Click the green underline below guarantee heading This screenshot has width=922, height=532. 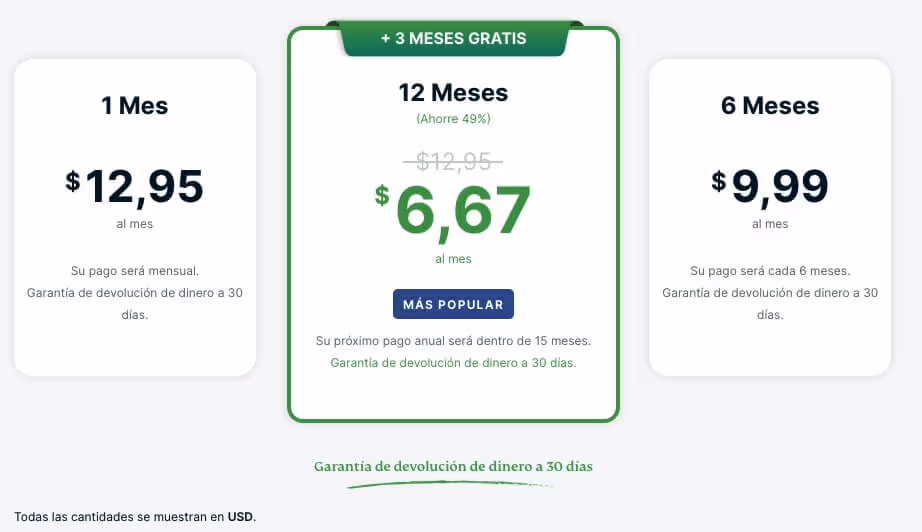pos(450,484)
